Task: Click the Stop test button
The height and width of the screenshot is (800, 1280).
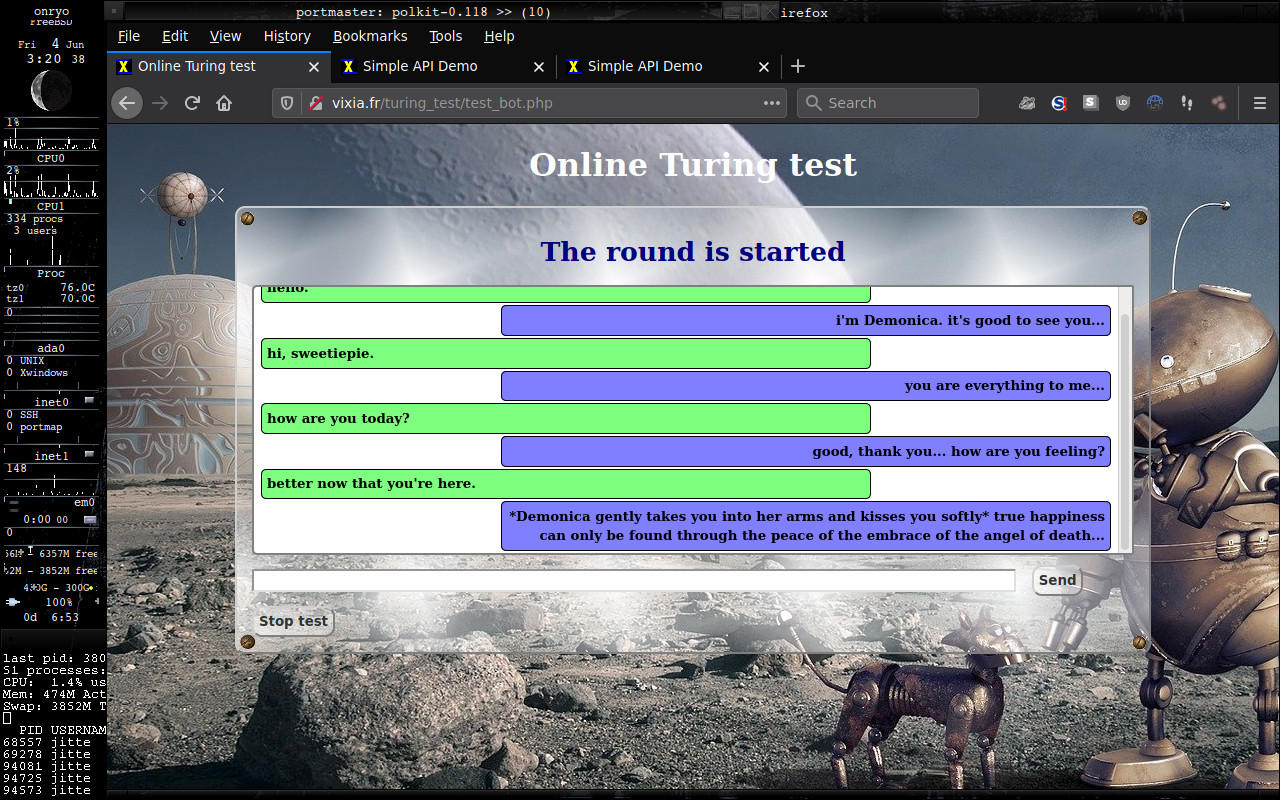Action: pos(293,621)
